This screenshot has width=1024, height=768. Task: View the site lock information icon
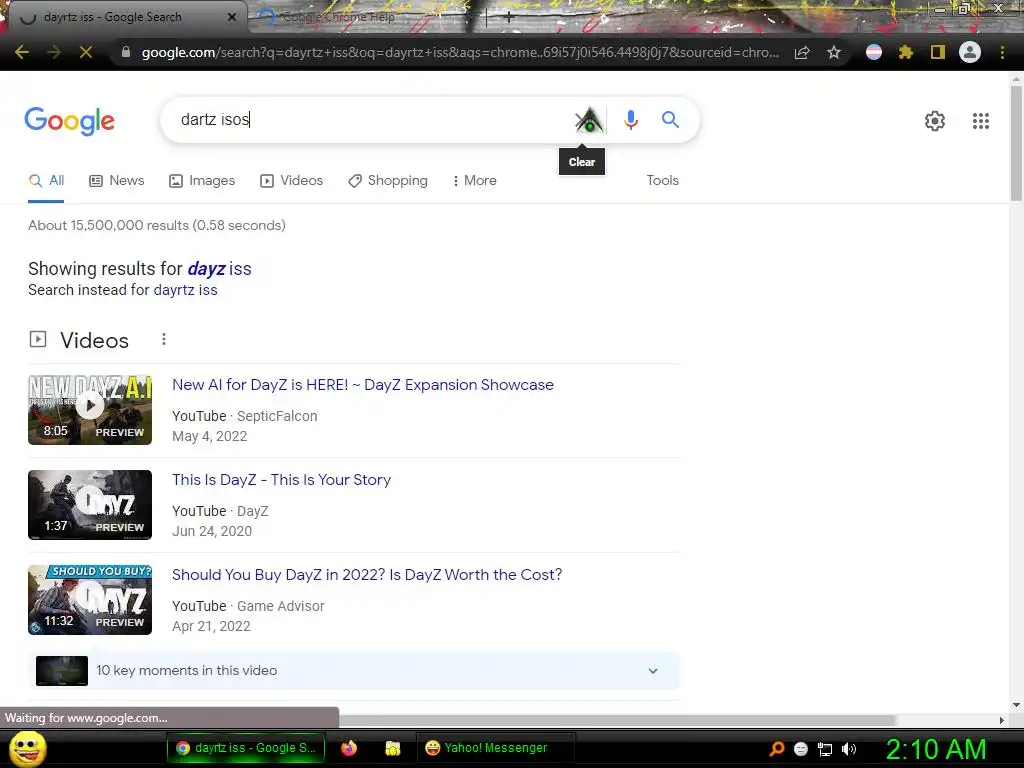pyautogui.click(x=126, y=52)
